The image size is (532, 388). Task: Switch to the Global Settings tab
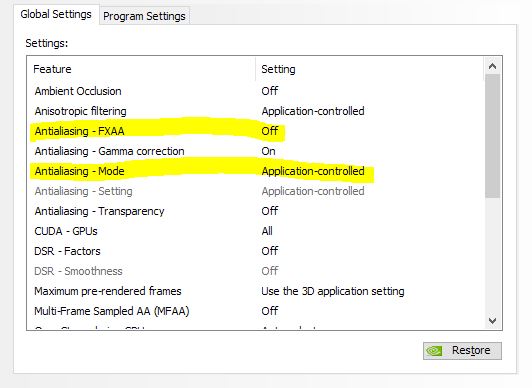click(x=56, y=15)
